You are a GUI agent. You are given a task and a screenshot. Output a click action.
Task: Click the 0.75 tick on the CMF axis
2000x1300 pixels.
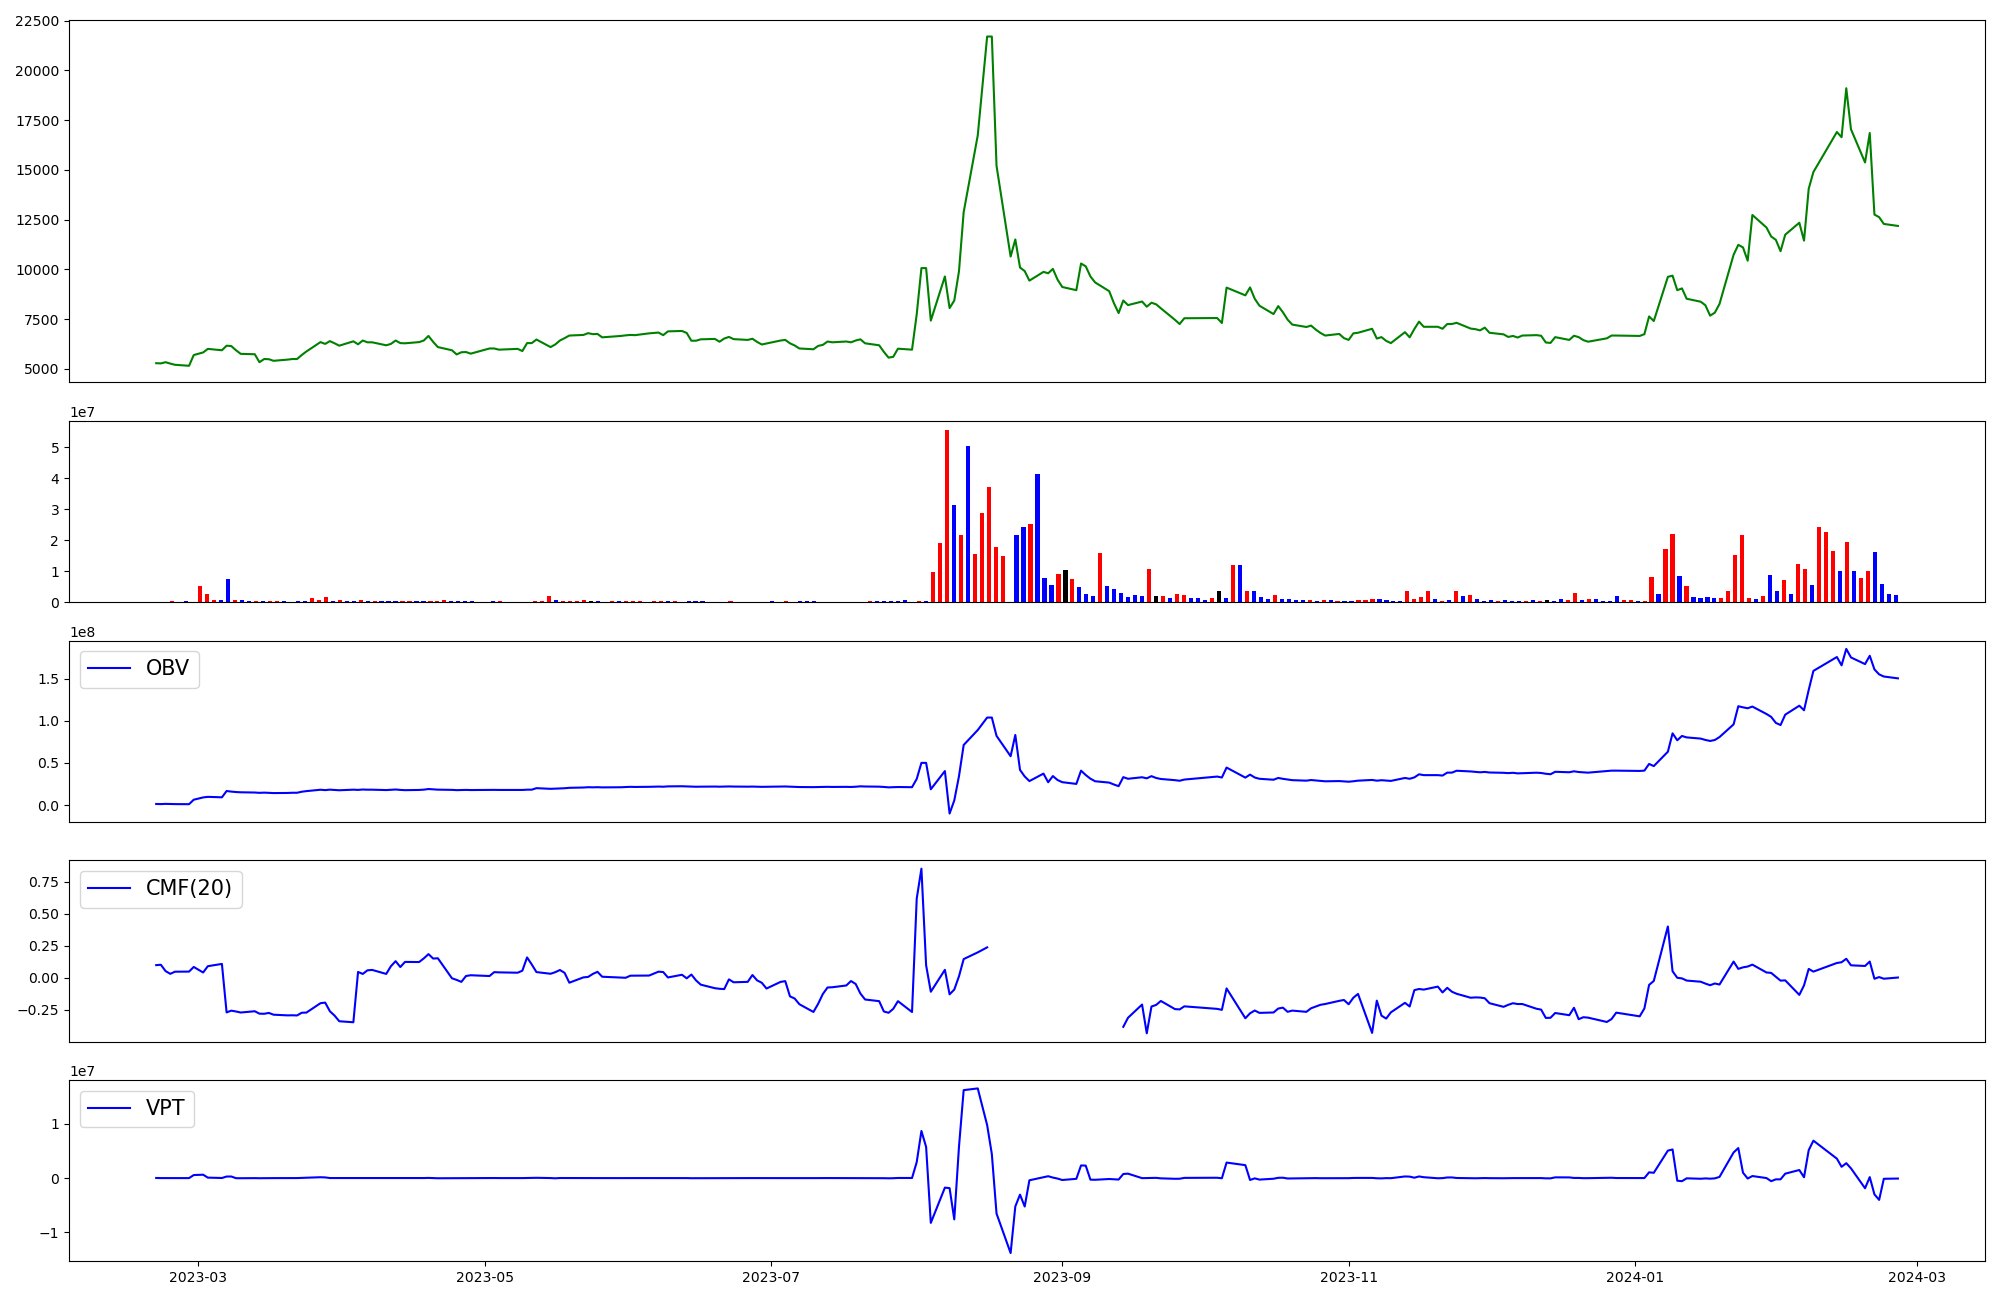(x=42, y=882)
